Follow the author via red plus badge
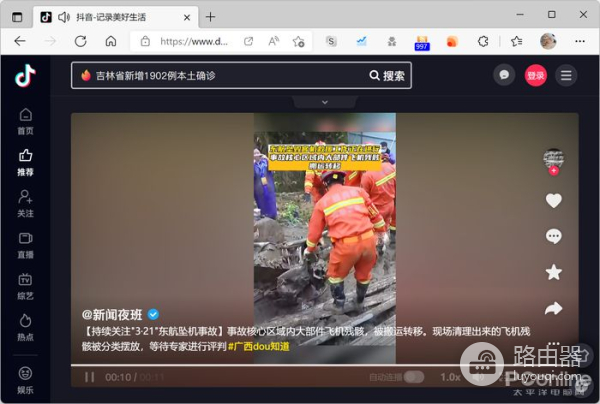This screenshot has width=600, height=404. pyautogui.click(x=553, y=171)
